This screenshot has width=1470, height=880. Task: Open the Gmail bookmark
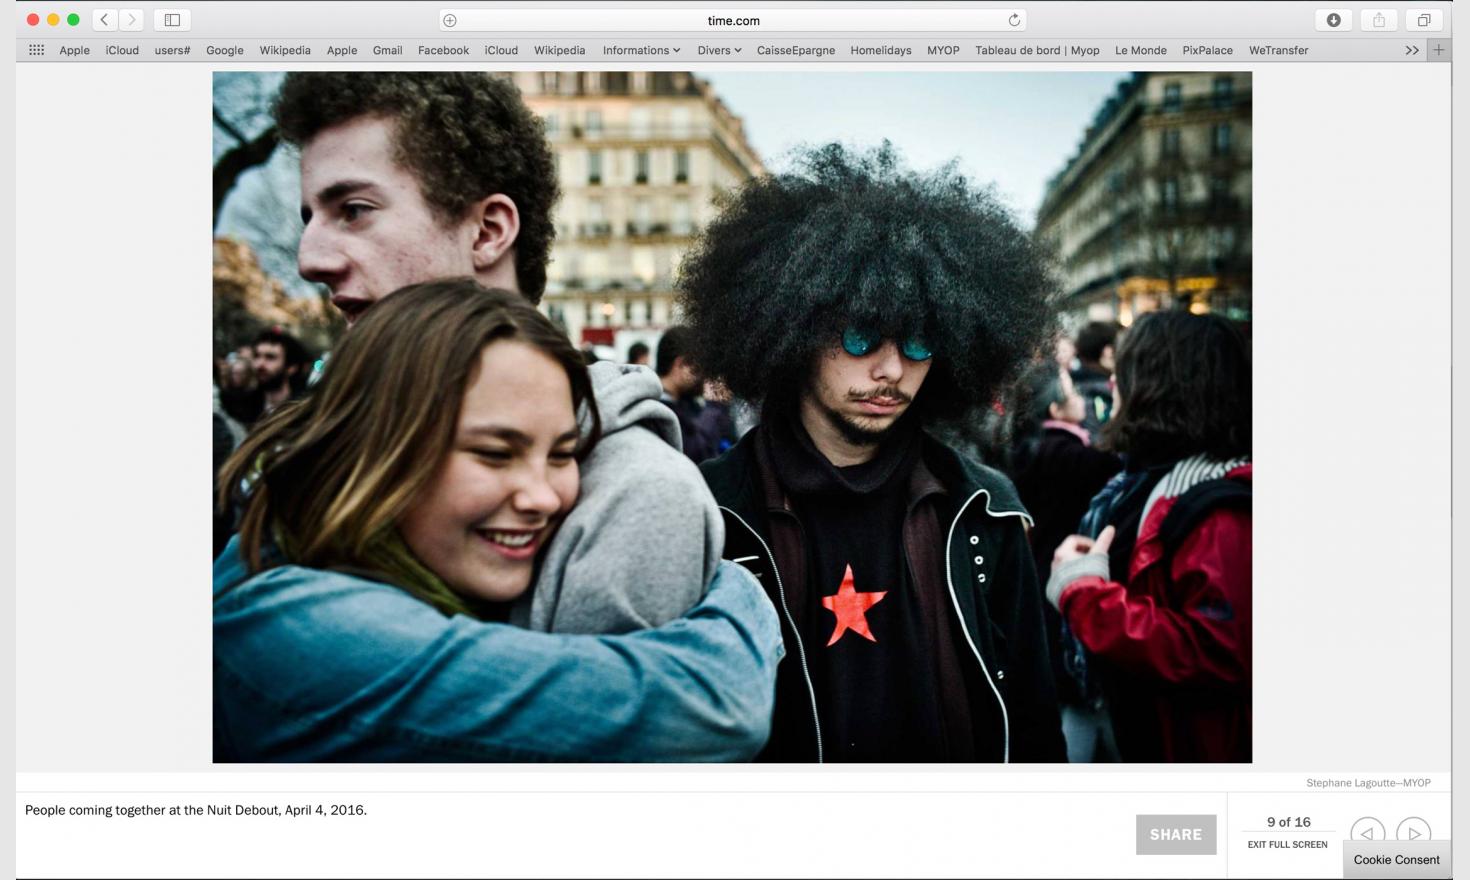click(387, 50)
